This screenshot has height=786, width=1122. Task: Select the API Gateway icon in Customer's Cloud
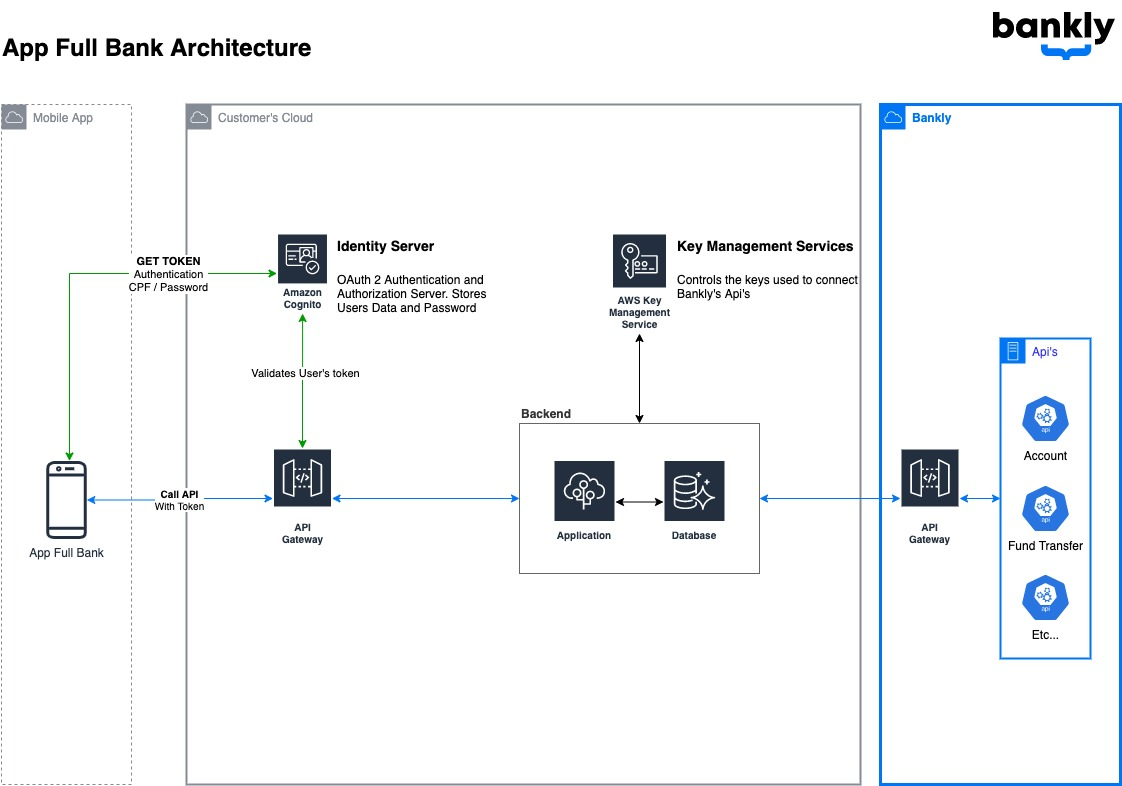[302, 477]
